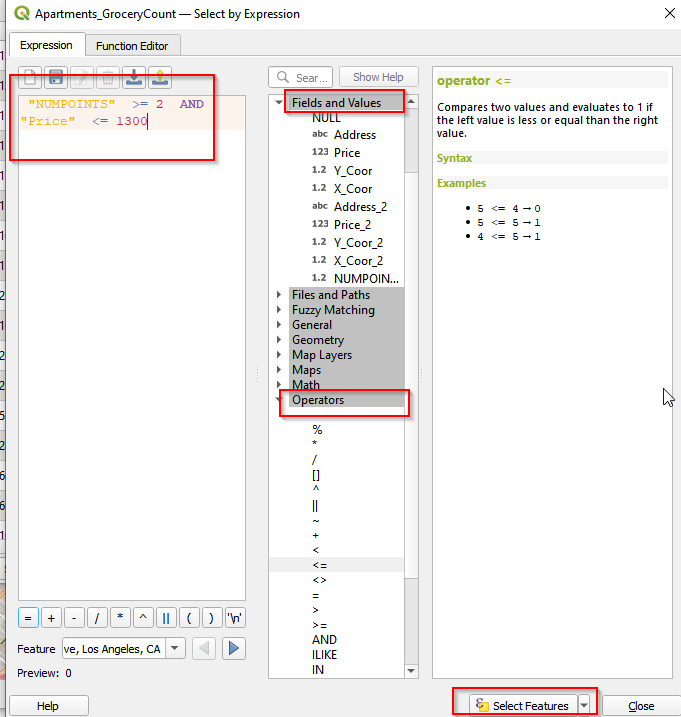This screenshot has width=681, height=717.
Task: Insert the equals operator button
Action: 28,618
